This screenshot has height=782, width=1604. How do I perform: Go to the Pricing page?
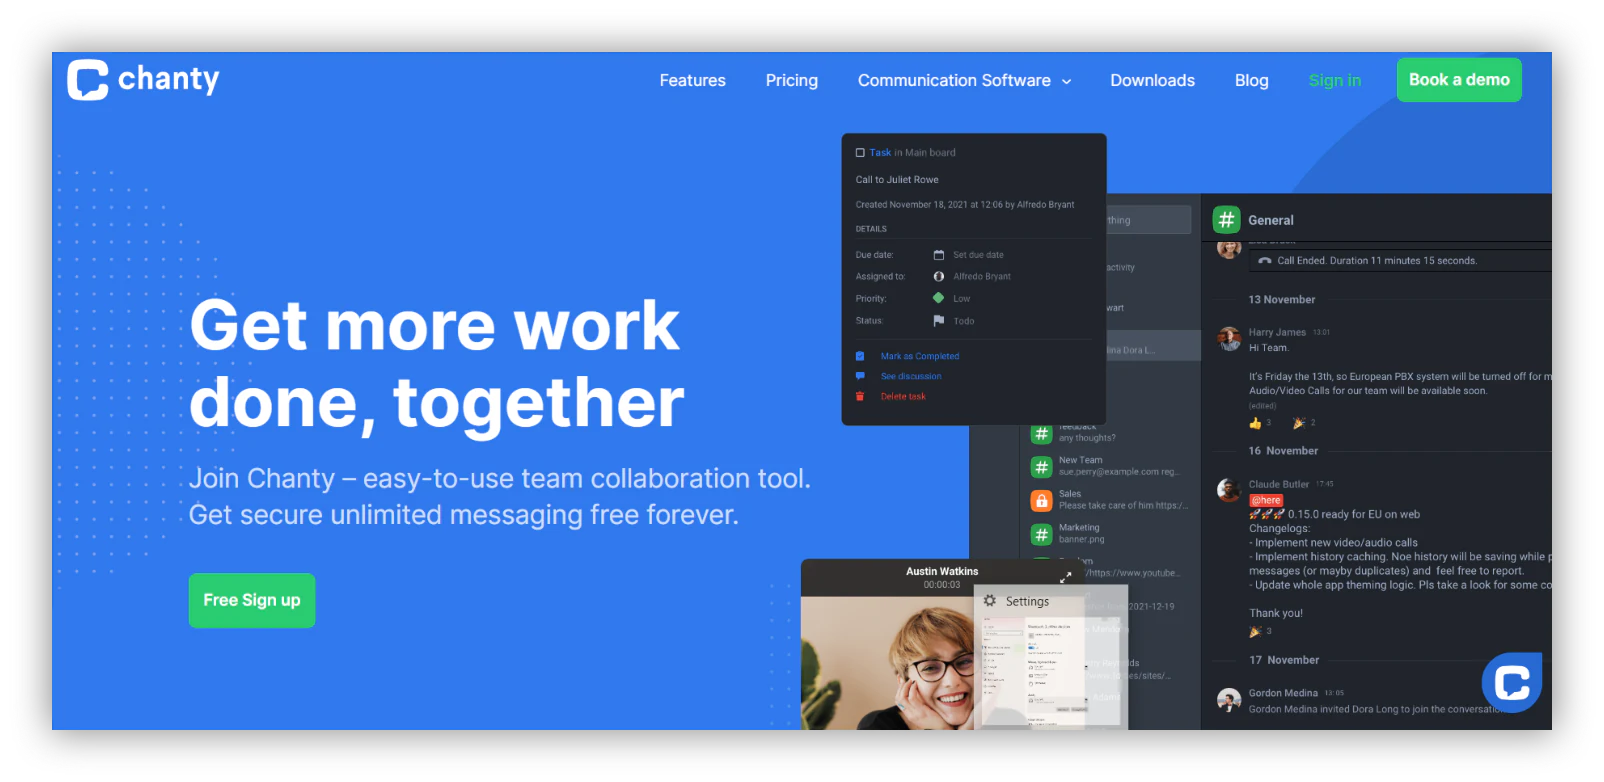[x=792, y=80]
